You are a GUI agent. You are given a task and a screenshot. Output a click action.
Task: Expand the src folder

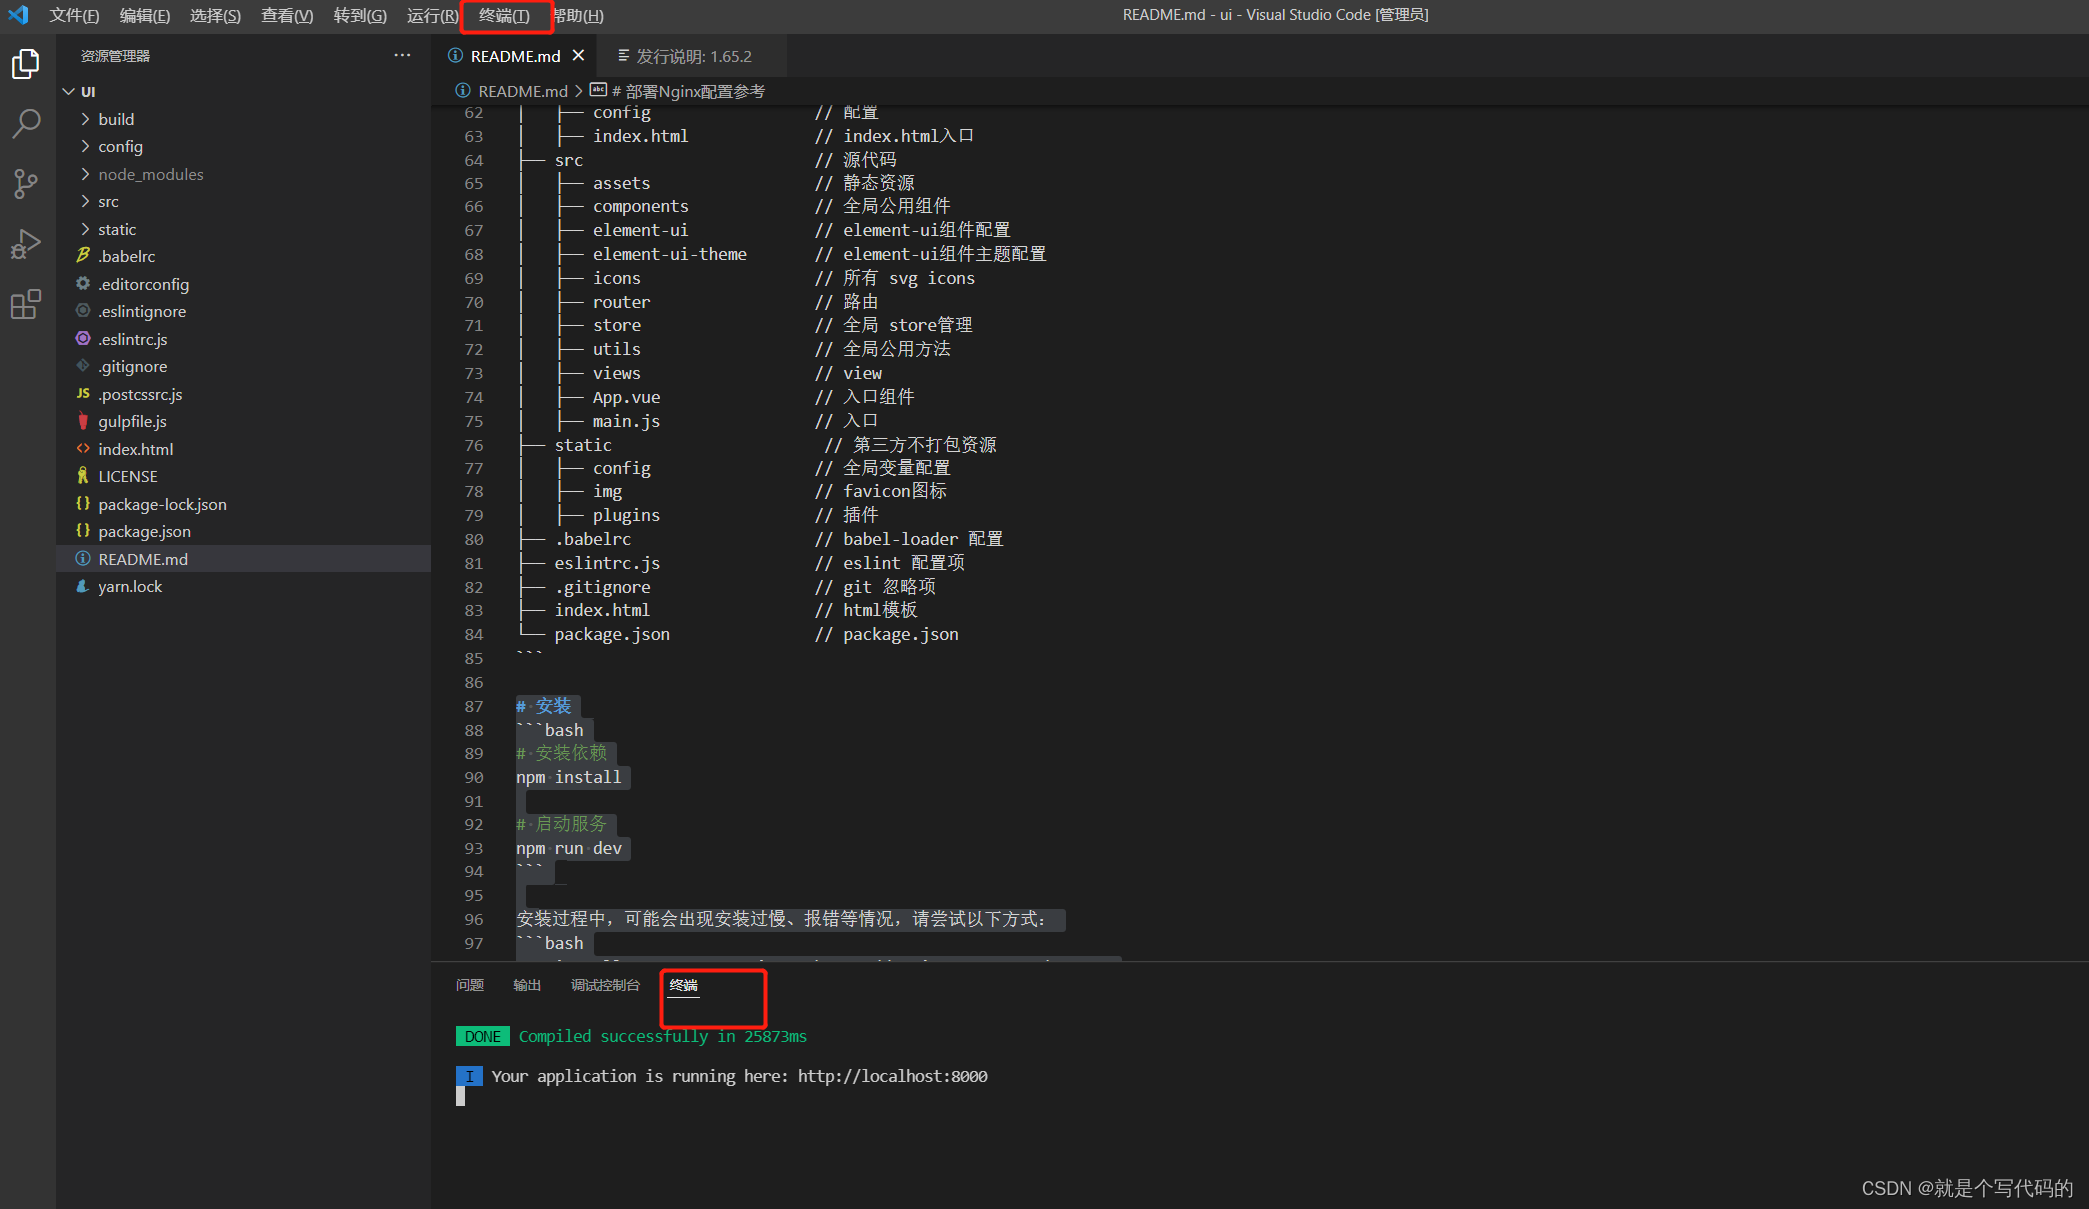[85, 201]
